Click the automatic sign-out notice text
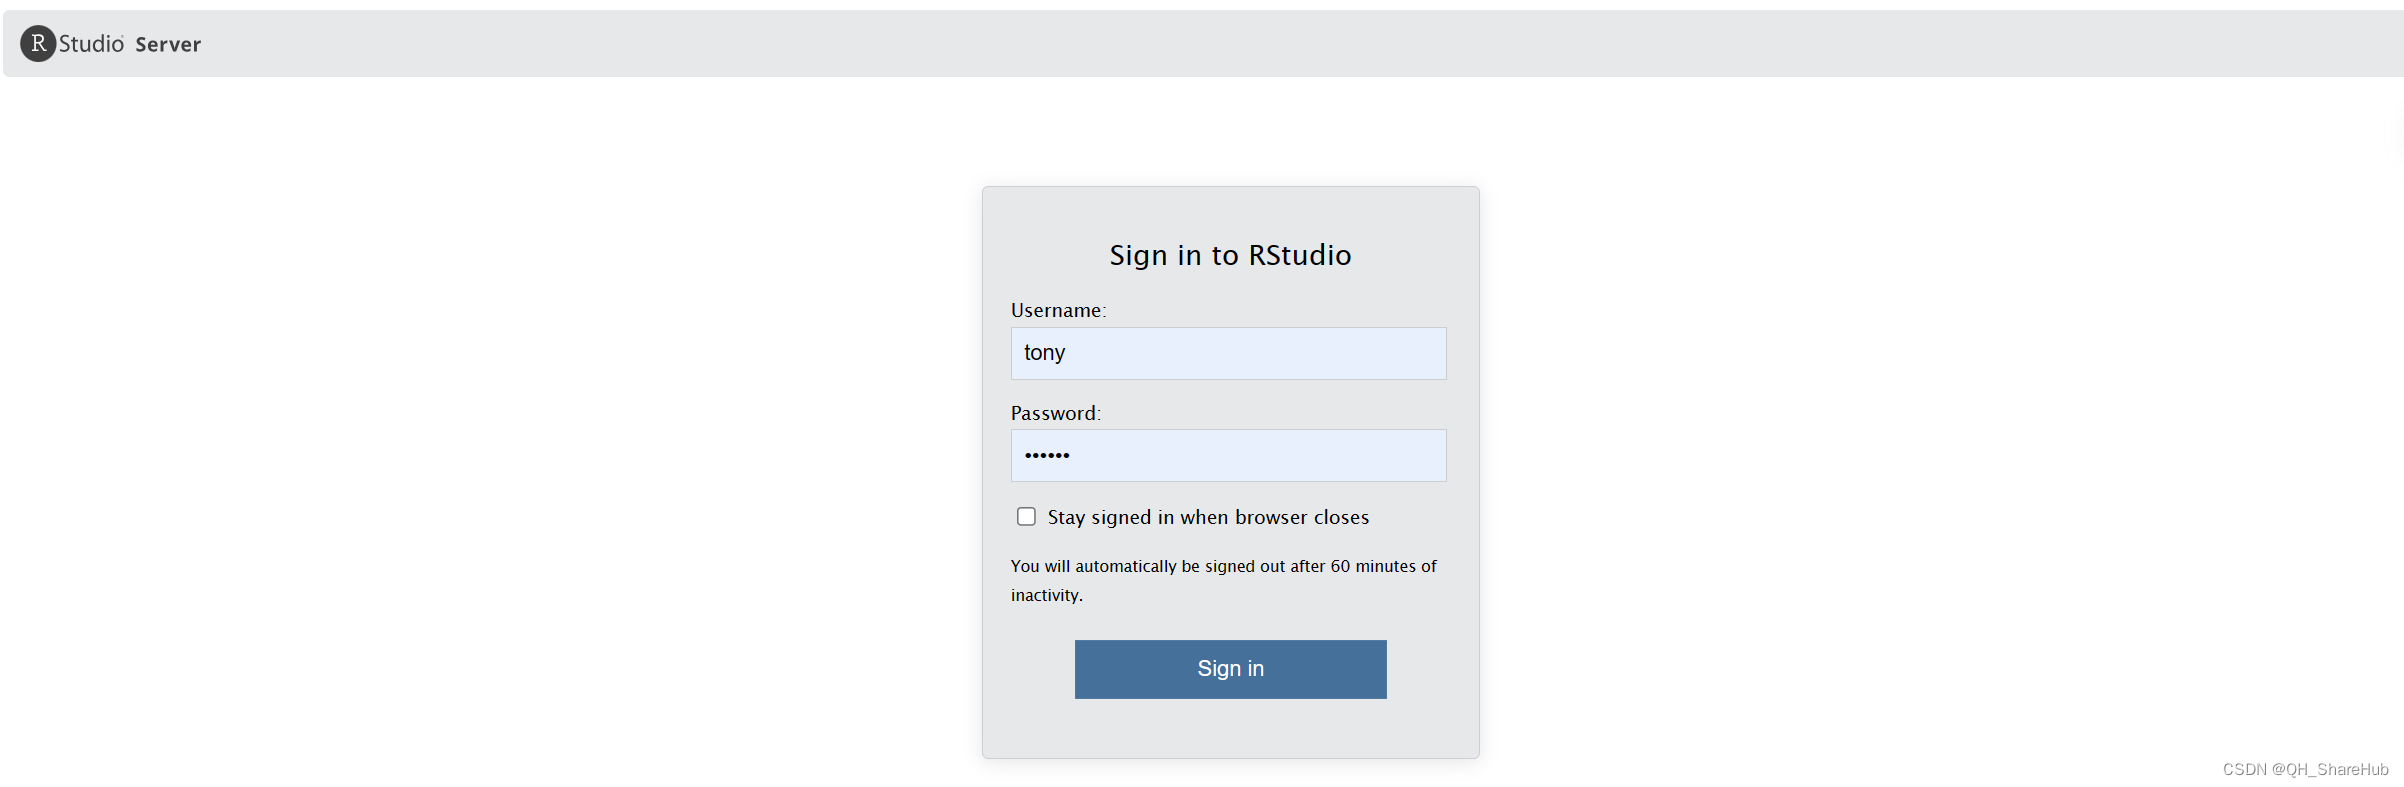The image size is (2404, 787). point(1223,580)
